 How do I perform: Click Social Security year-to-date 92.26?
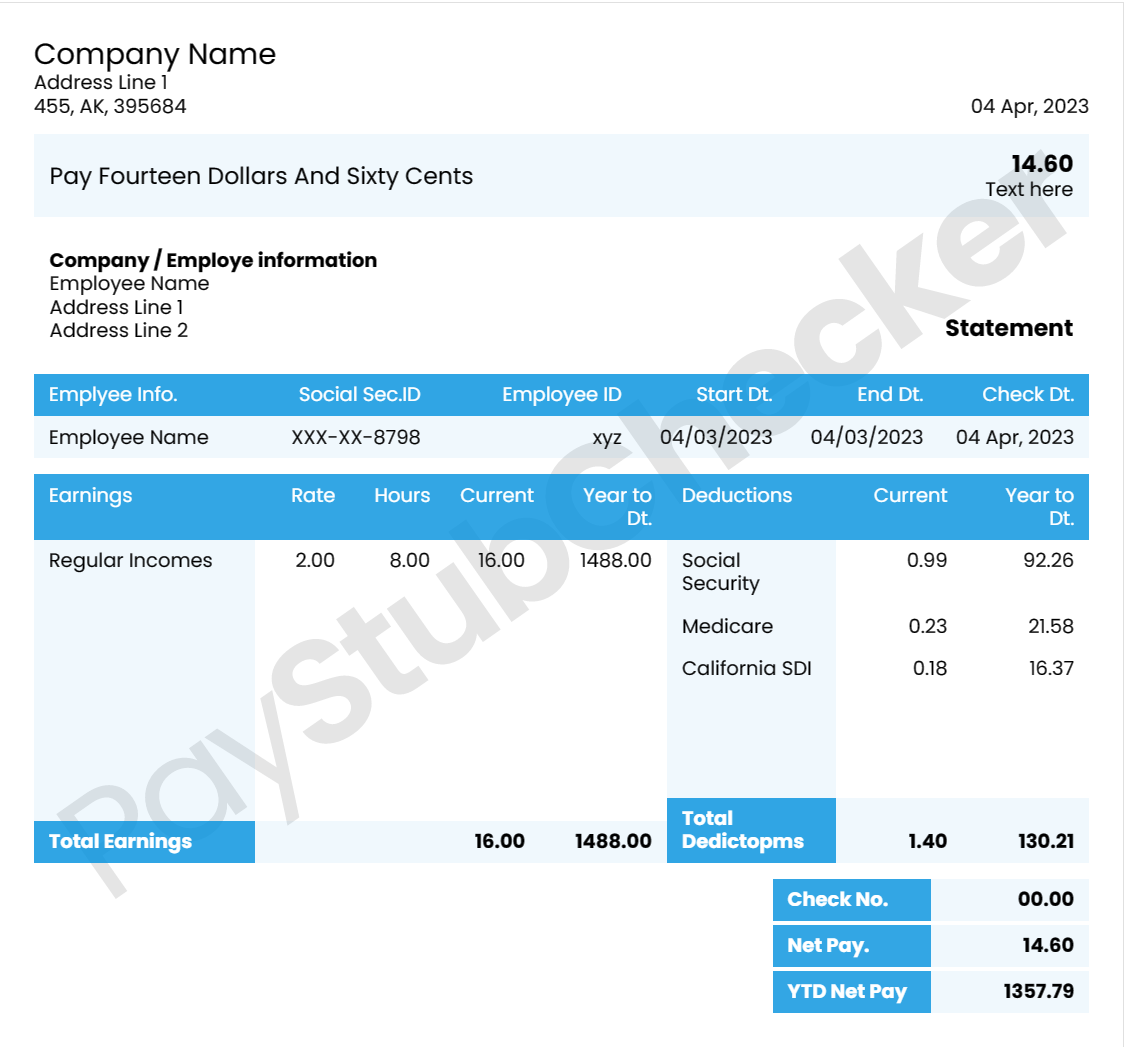click(1048, 560)
